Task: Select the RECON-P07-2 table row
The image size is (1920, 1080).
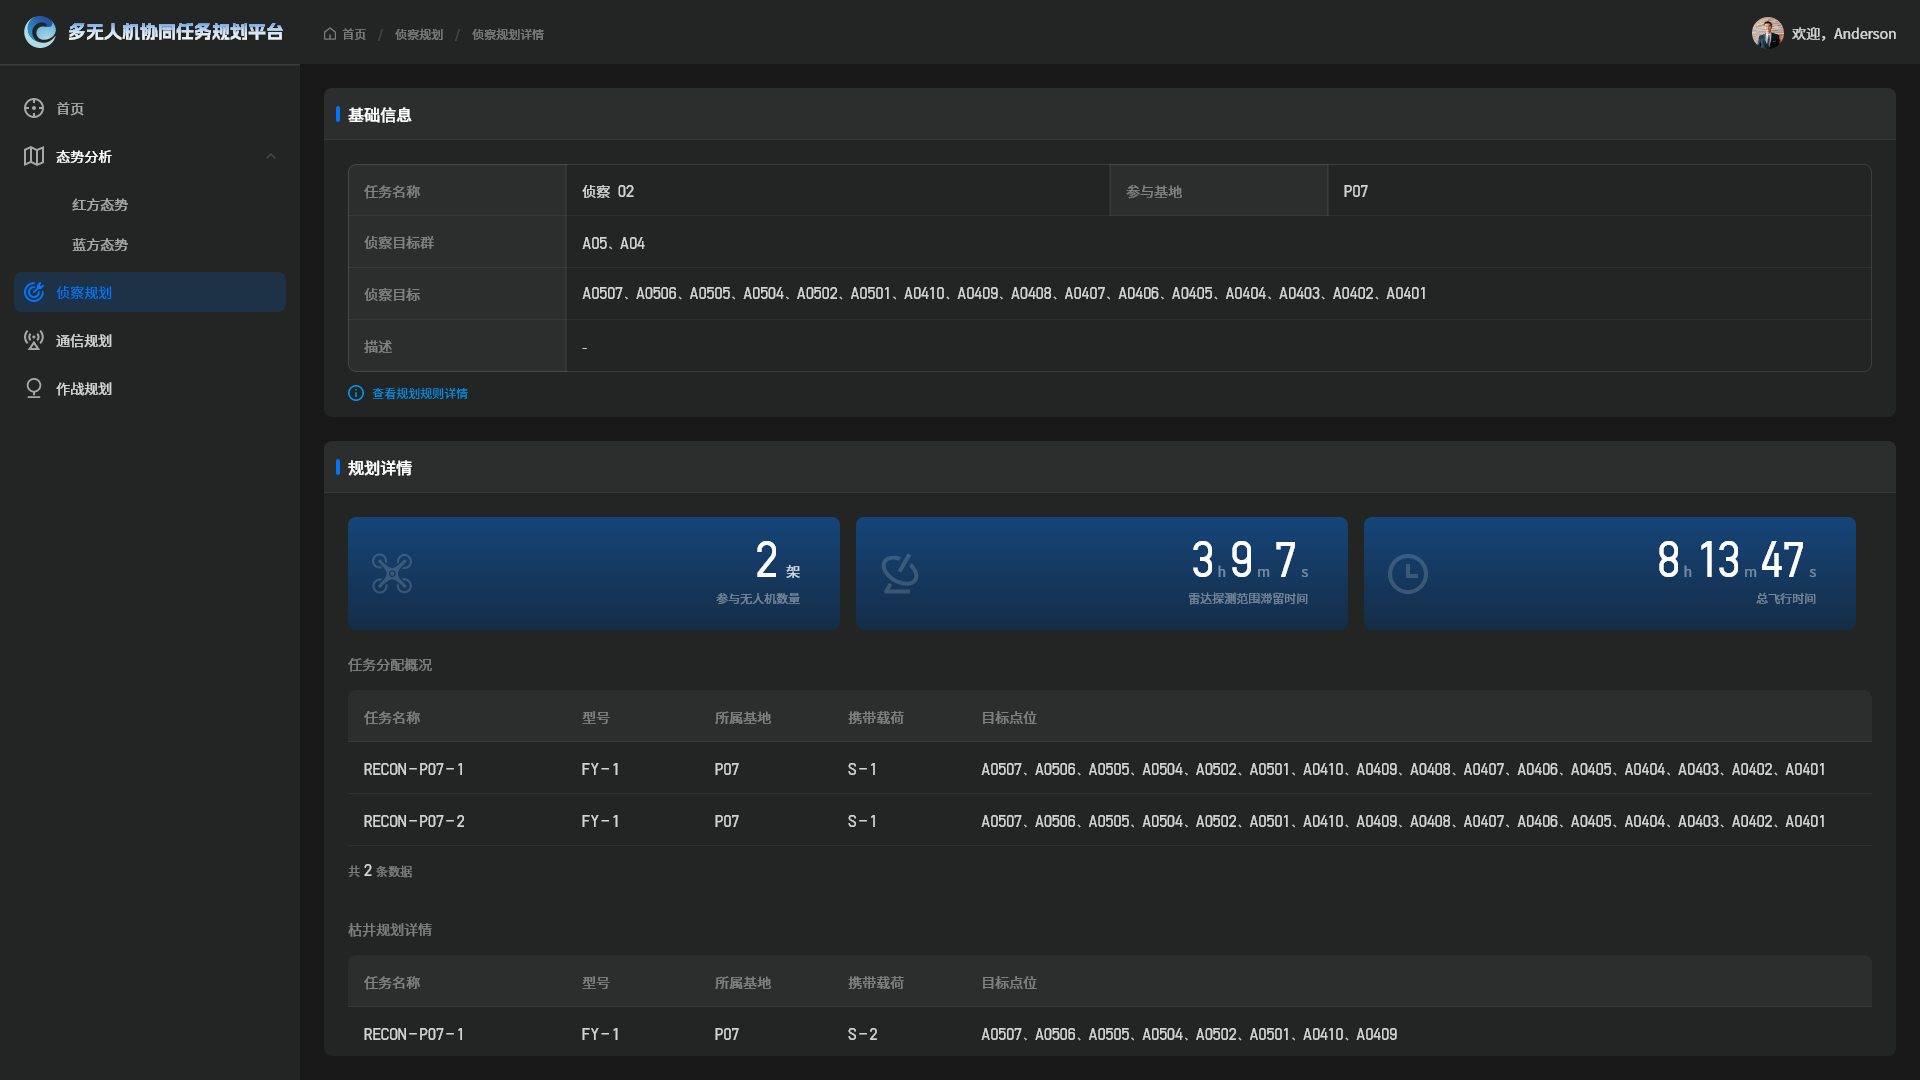Action: pyautogui.click(x=414, y=821)
